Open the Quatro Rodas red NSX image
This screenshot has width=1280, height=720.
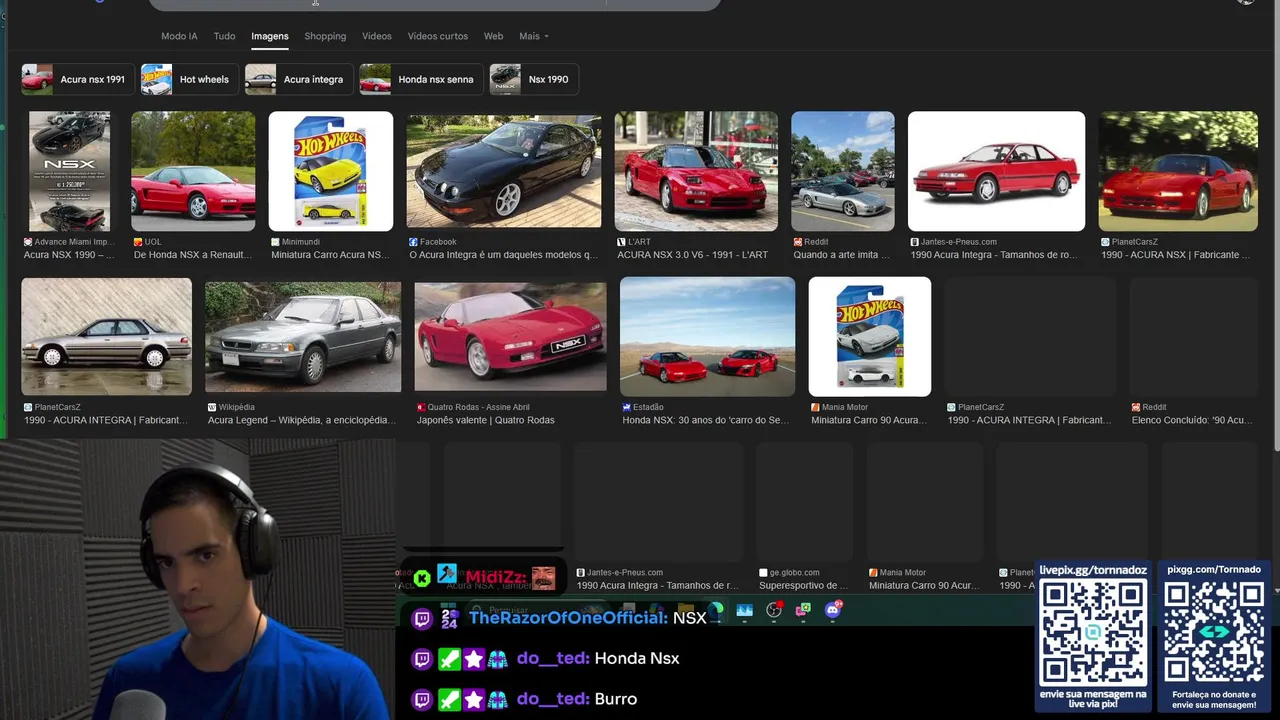coord(510,337)
